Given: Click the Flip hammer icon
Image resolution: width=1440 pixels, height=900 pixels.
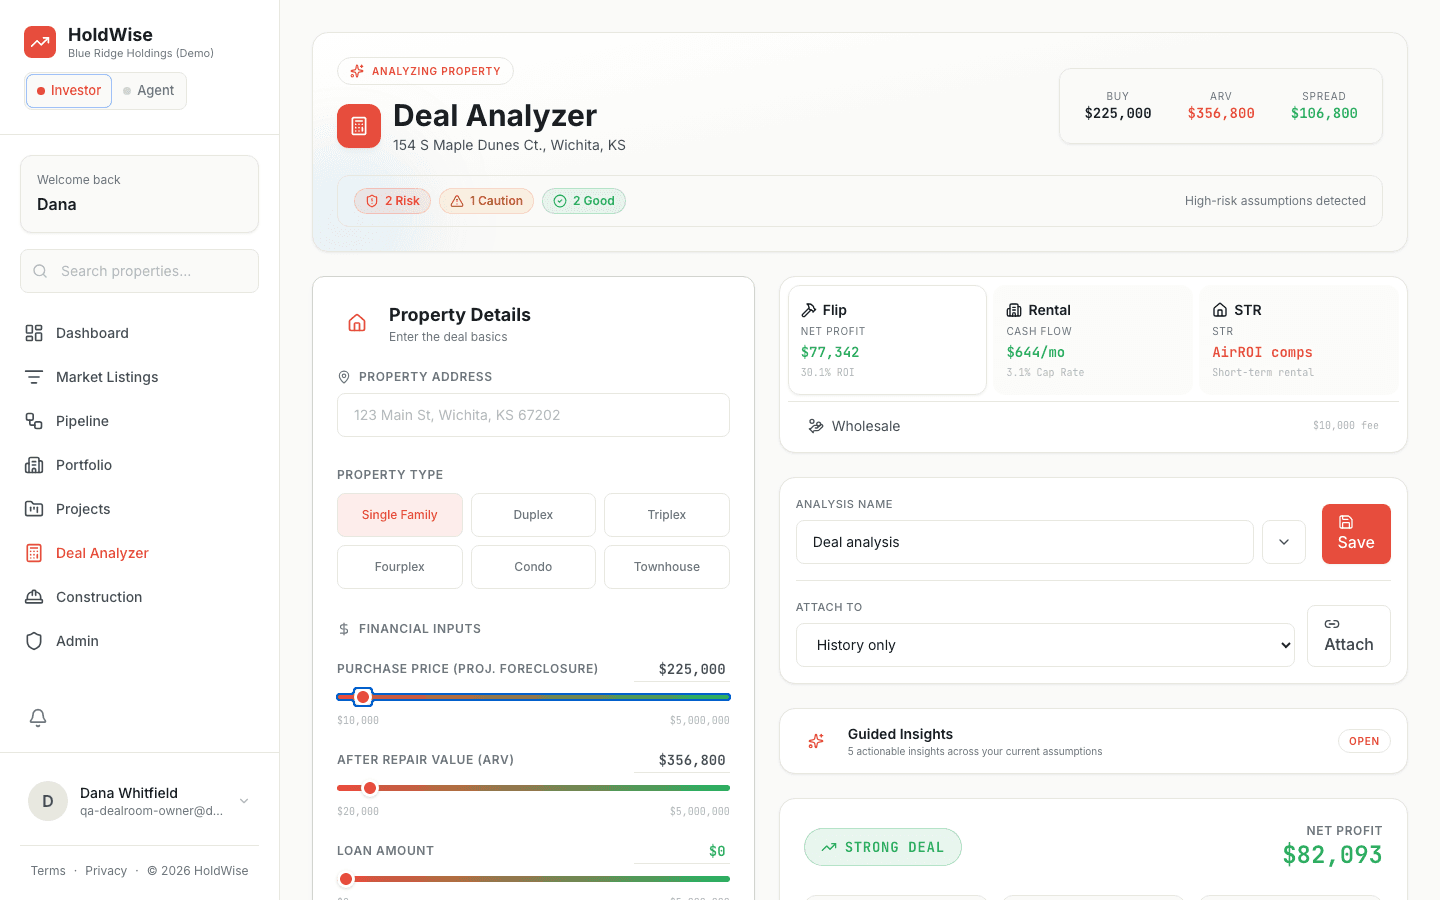Looking at the screenshot, I should 809,310.
